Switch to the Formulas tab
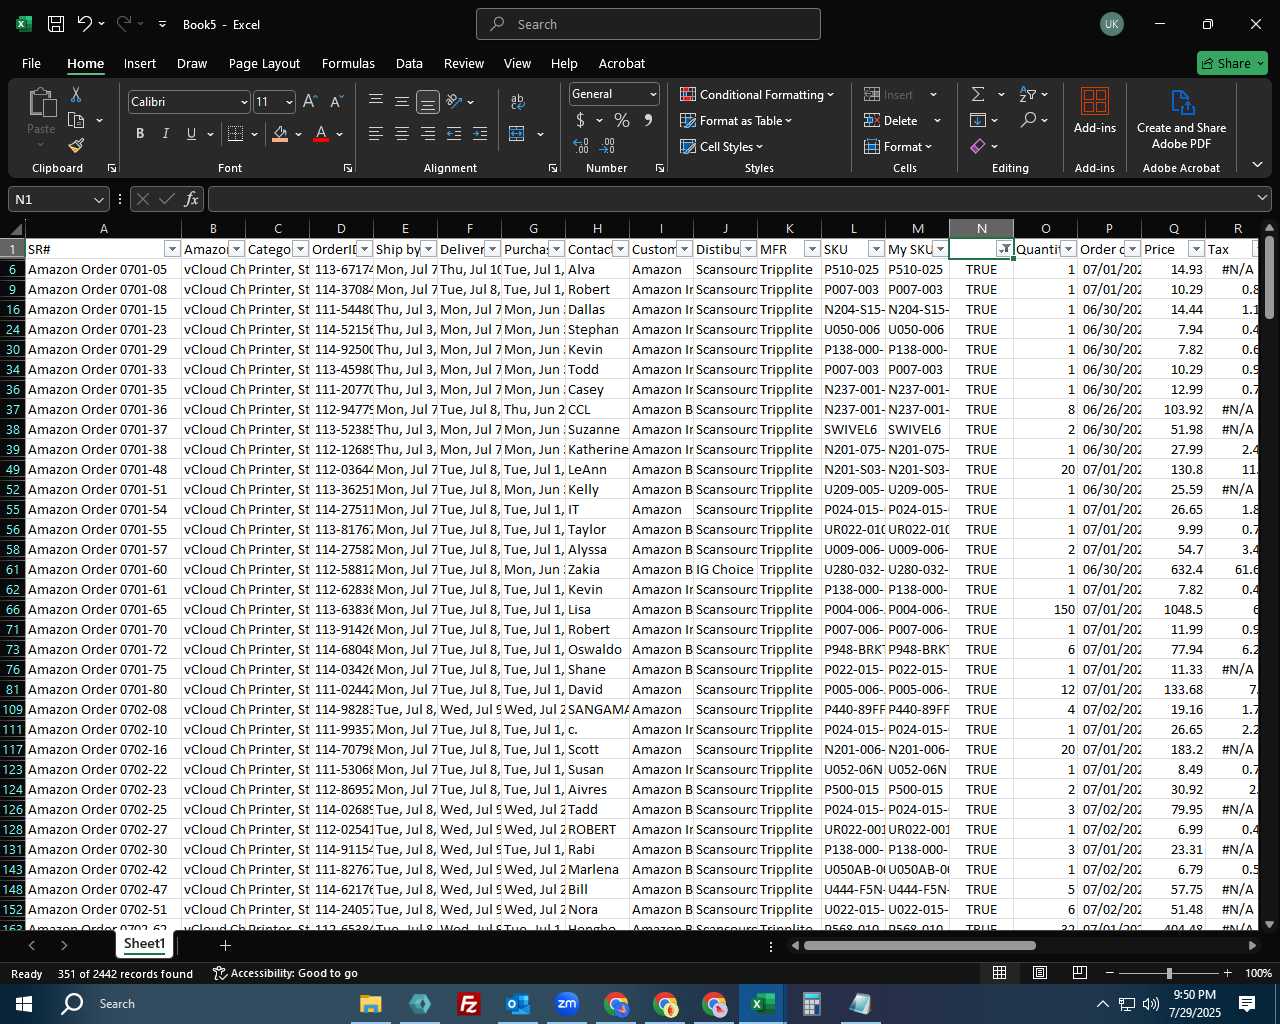This screenshot has width=1280, height=1024. pos(348,63)
